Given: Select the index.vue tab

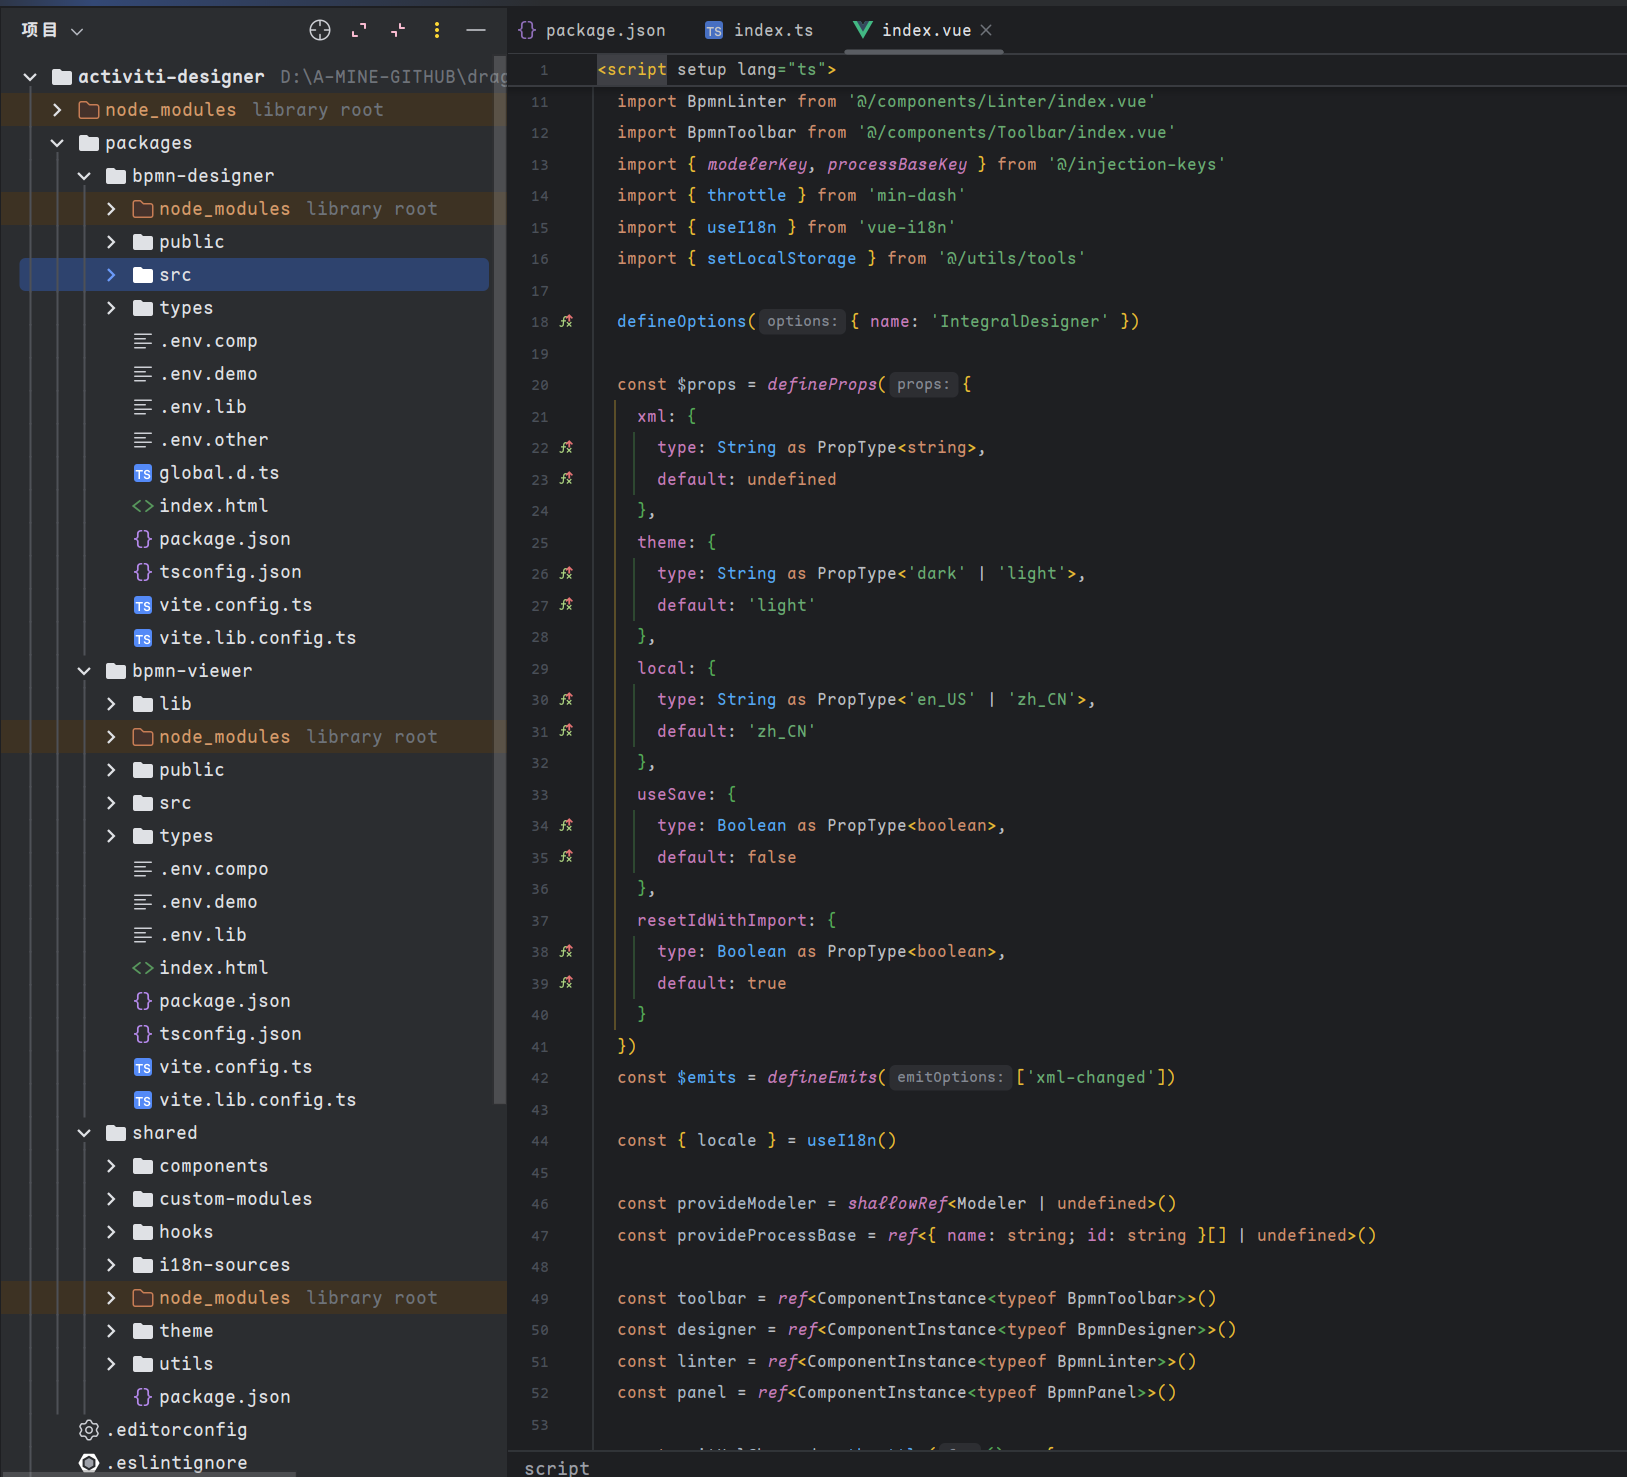Looking at the screenshot, I should (x=926, y=30).
